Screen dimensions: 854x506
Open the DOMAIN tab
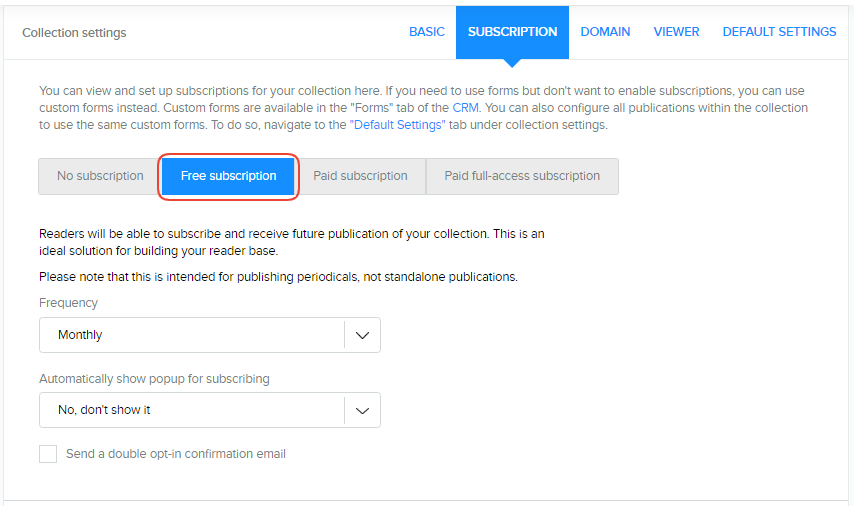coord(605,32)
